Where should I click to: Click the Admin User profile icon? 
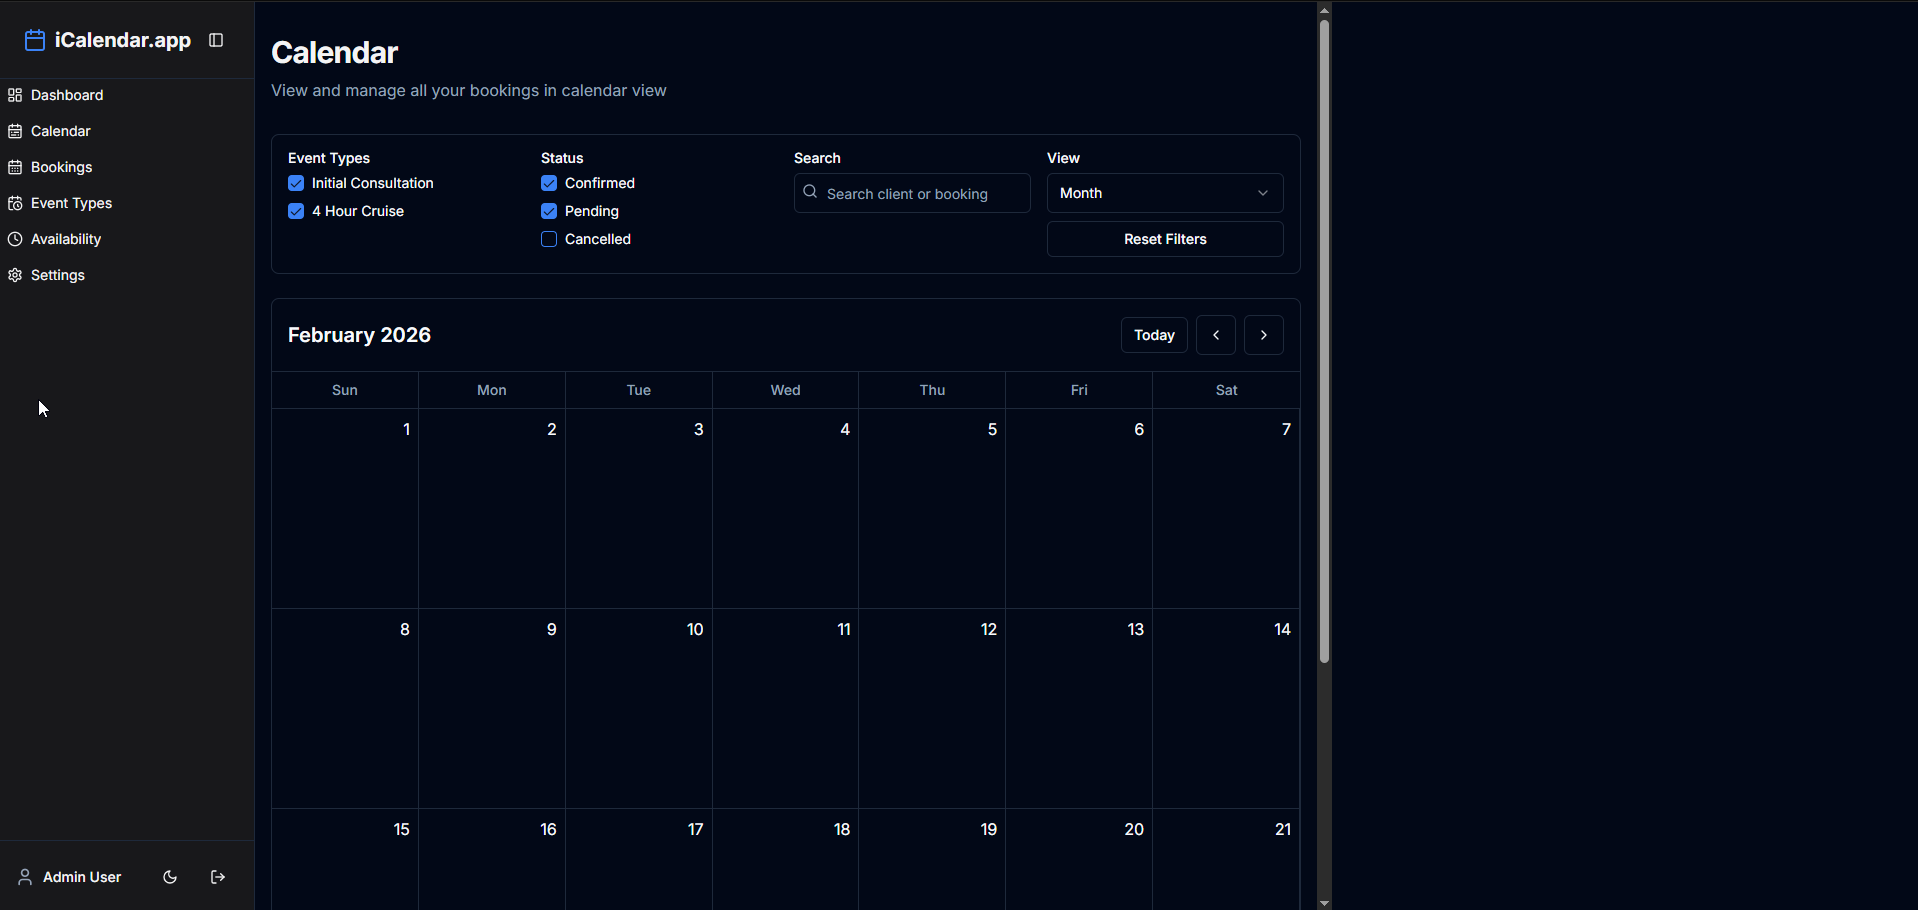pos(25,877)
